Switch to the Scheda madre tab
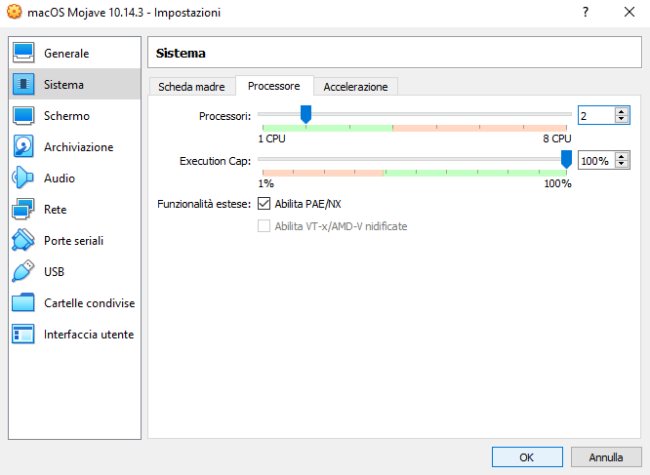This screenshot has height=475, width=650. pyautogui.click(x=192, y=87)
